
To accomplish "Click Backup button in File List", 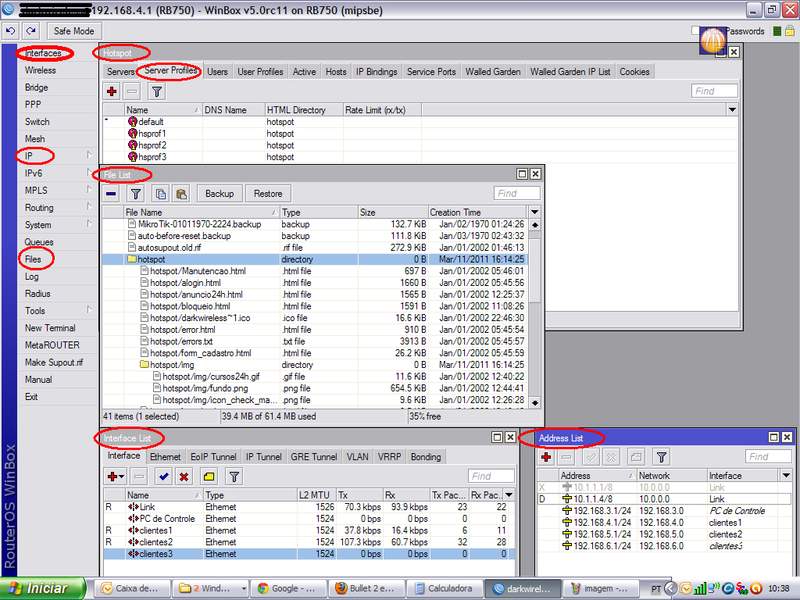I will pos(219,193).
